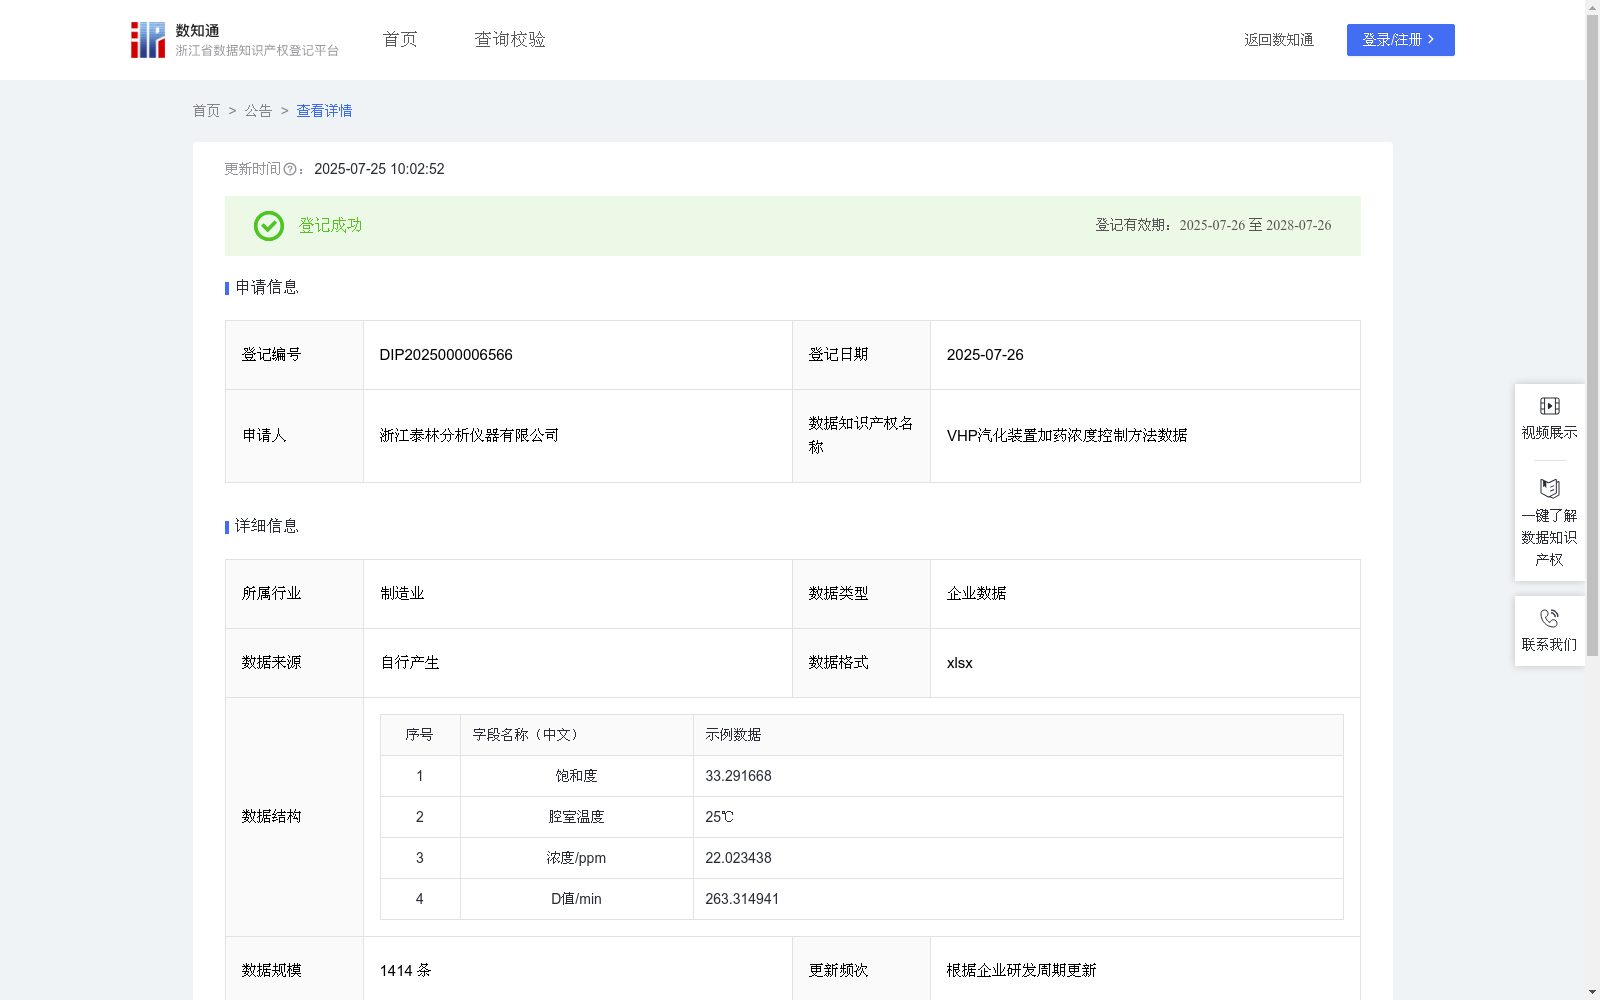Image resolution: width=1600 pixels, height=1000 pixels.
Task: Click 查看详情 in the breadcrumb
Action: (x=324, y=111)
